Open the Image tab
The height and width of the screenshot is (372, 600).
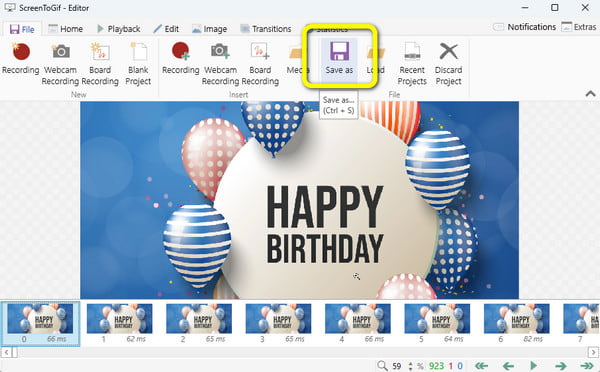[210, 29]
